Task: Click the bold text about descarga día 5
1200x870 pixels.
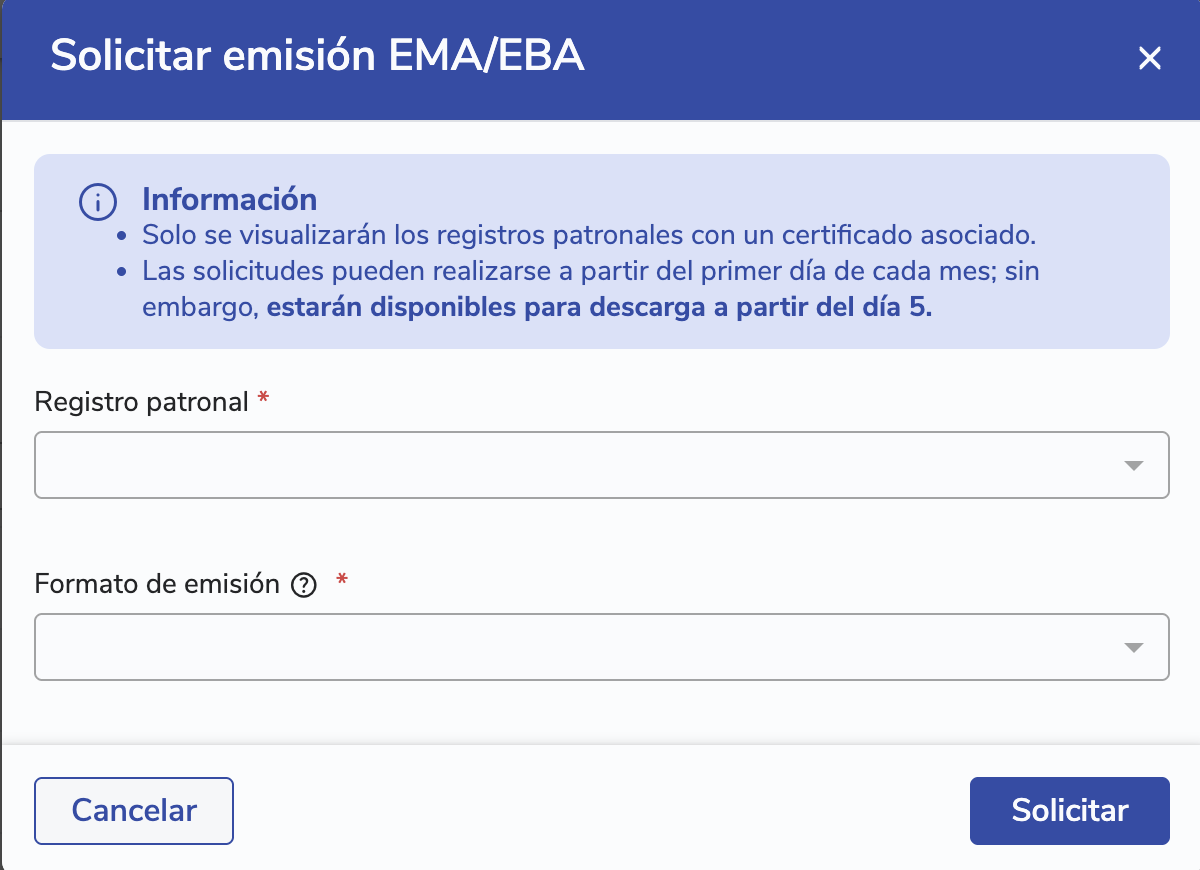Action: coord(599,308)
